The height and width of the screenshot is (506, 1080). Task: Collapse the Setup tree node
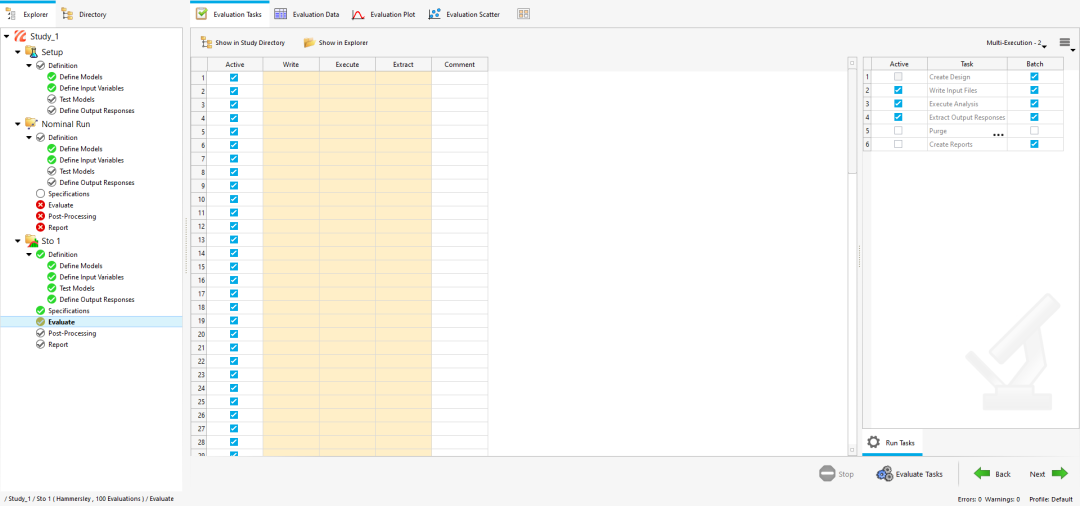click(18, 52)
